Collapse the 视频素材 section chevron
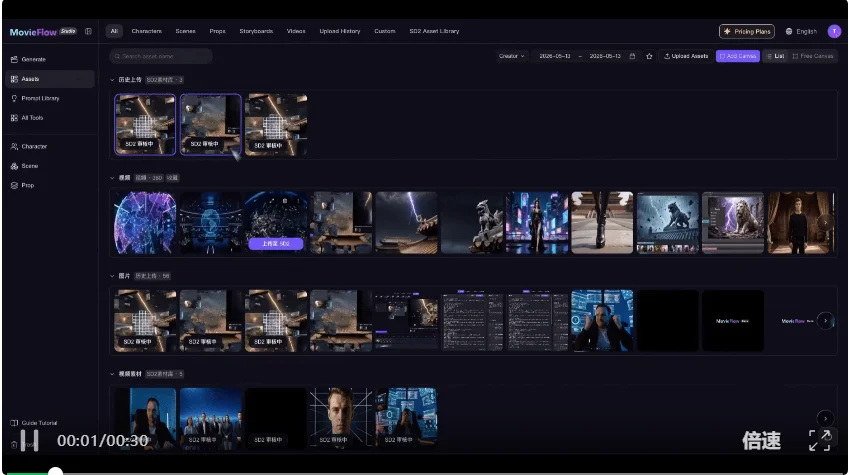The height and width of the screenshot is (475, 849). pos(112,374)
